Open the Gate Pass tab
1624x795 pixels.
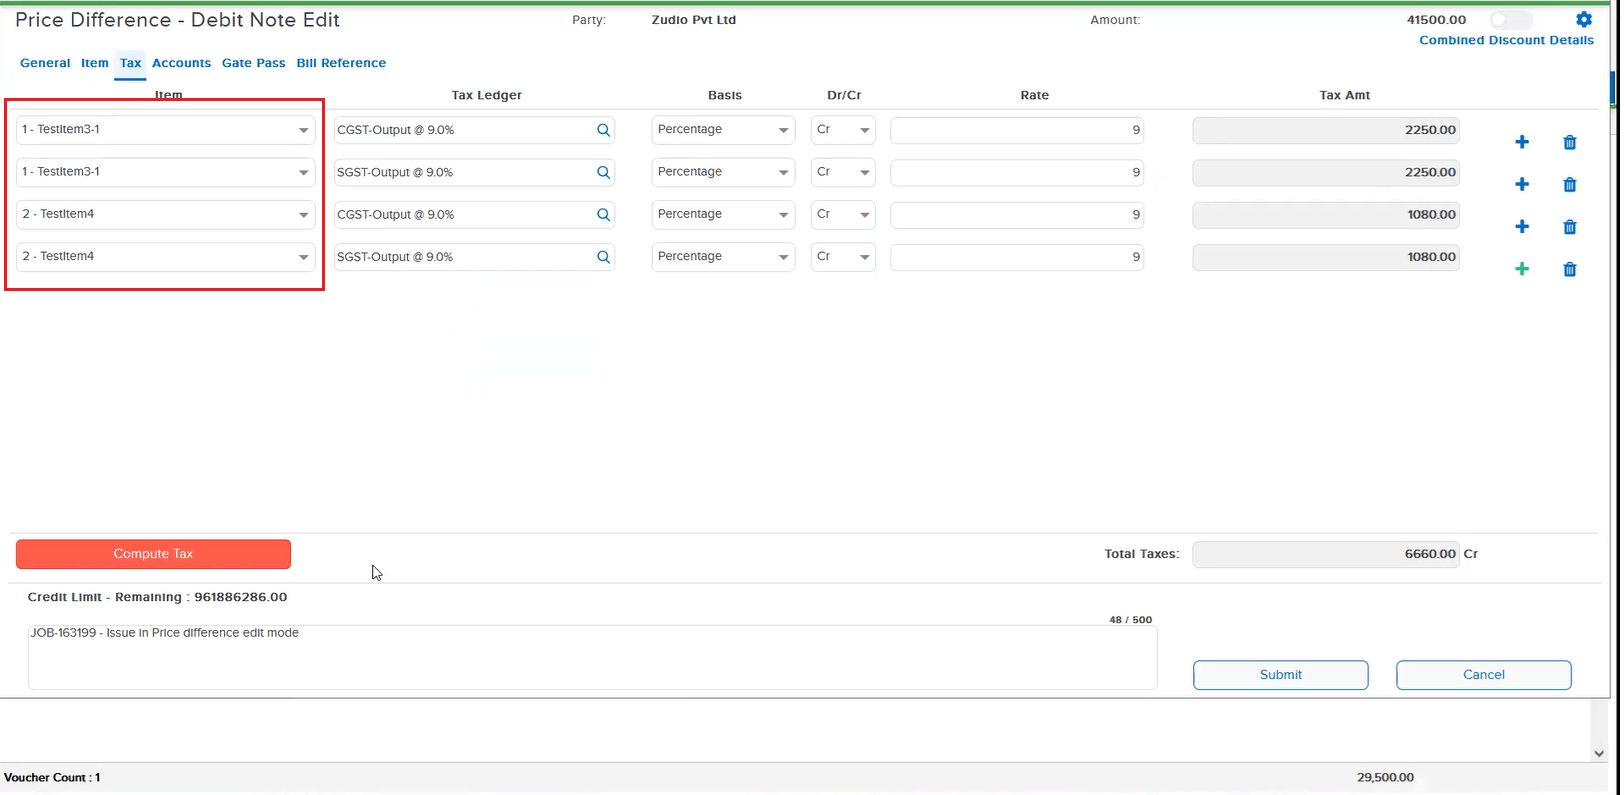coord(253,63)
